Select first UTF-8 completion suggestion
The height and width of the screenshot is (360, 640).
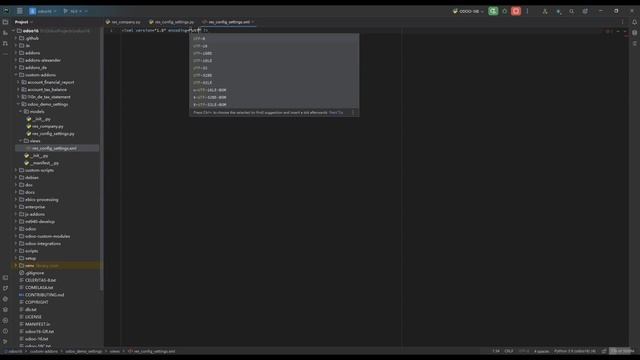pyautogui.click(x=274, y=39)
